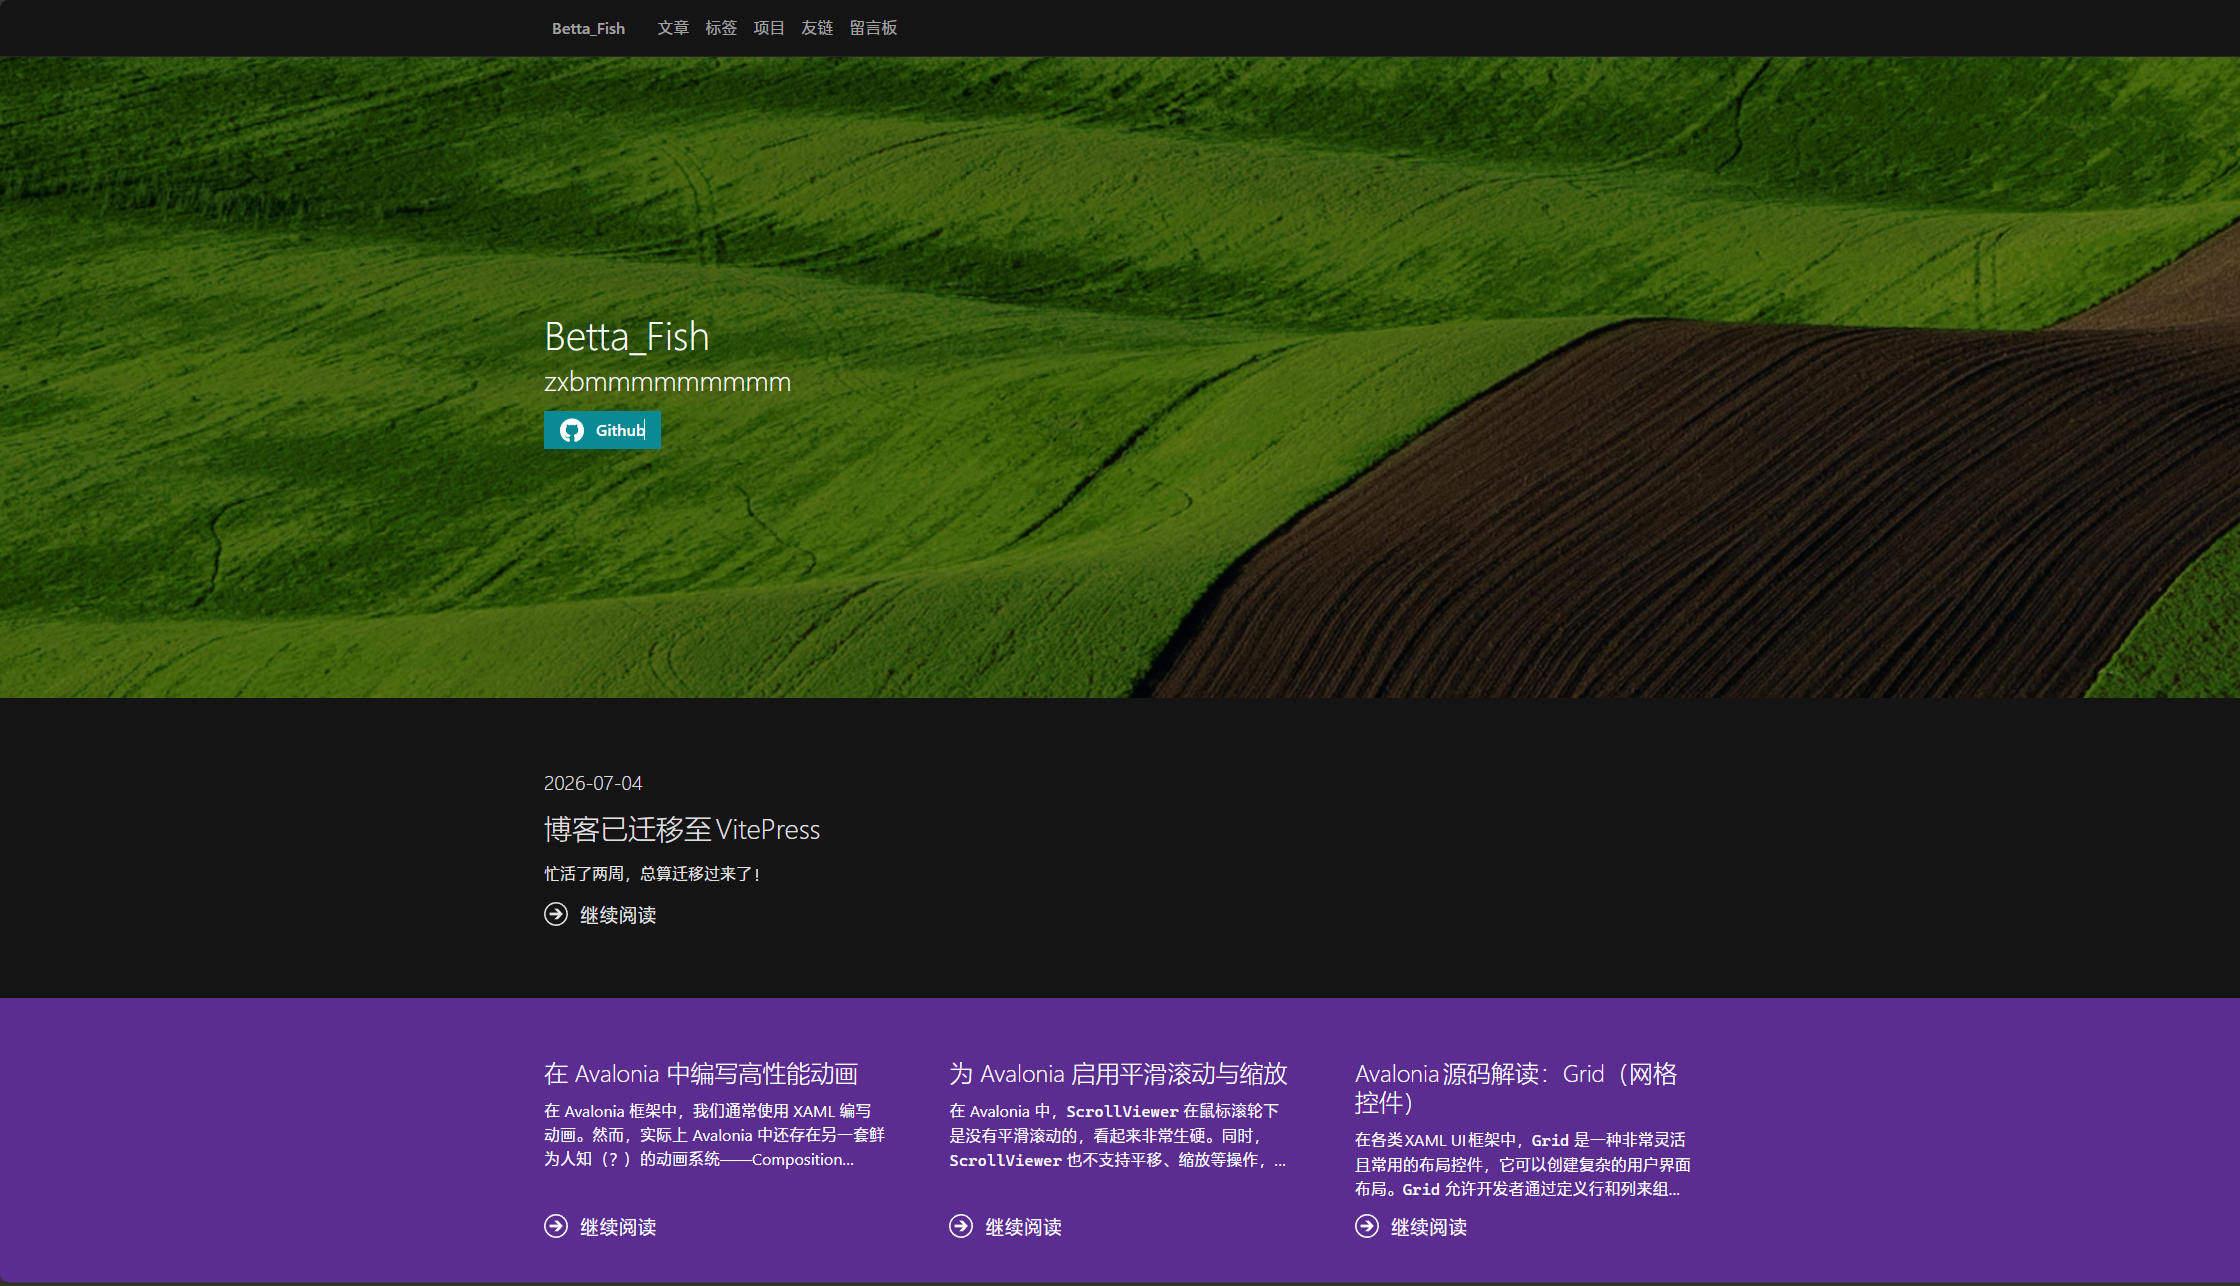
Task: Click the arrow icon under the 高性能动画 post
Action: (x=556, y=1226)
